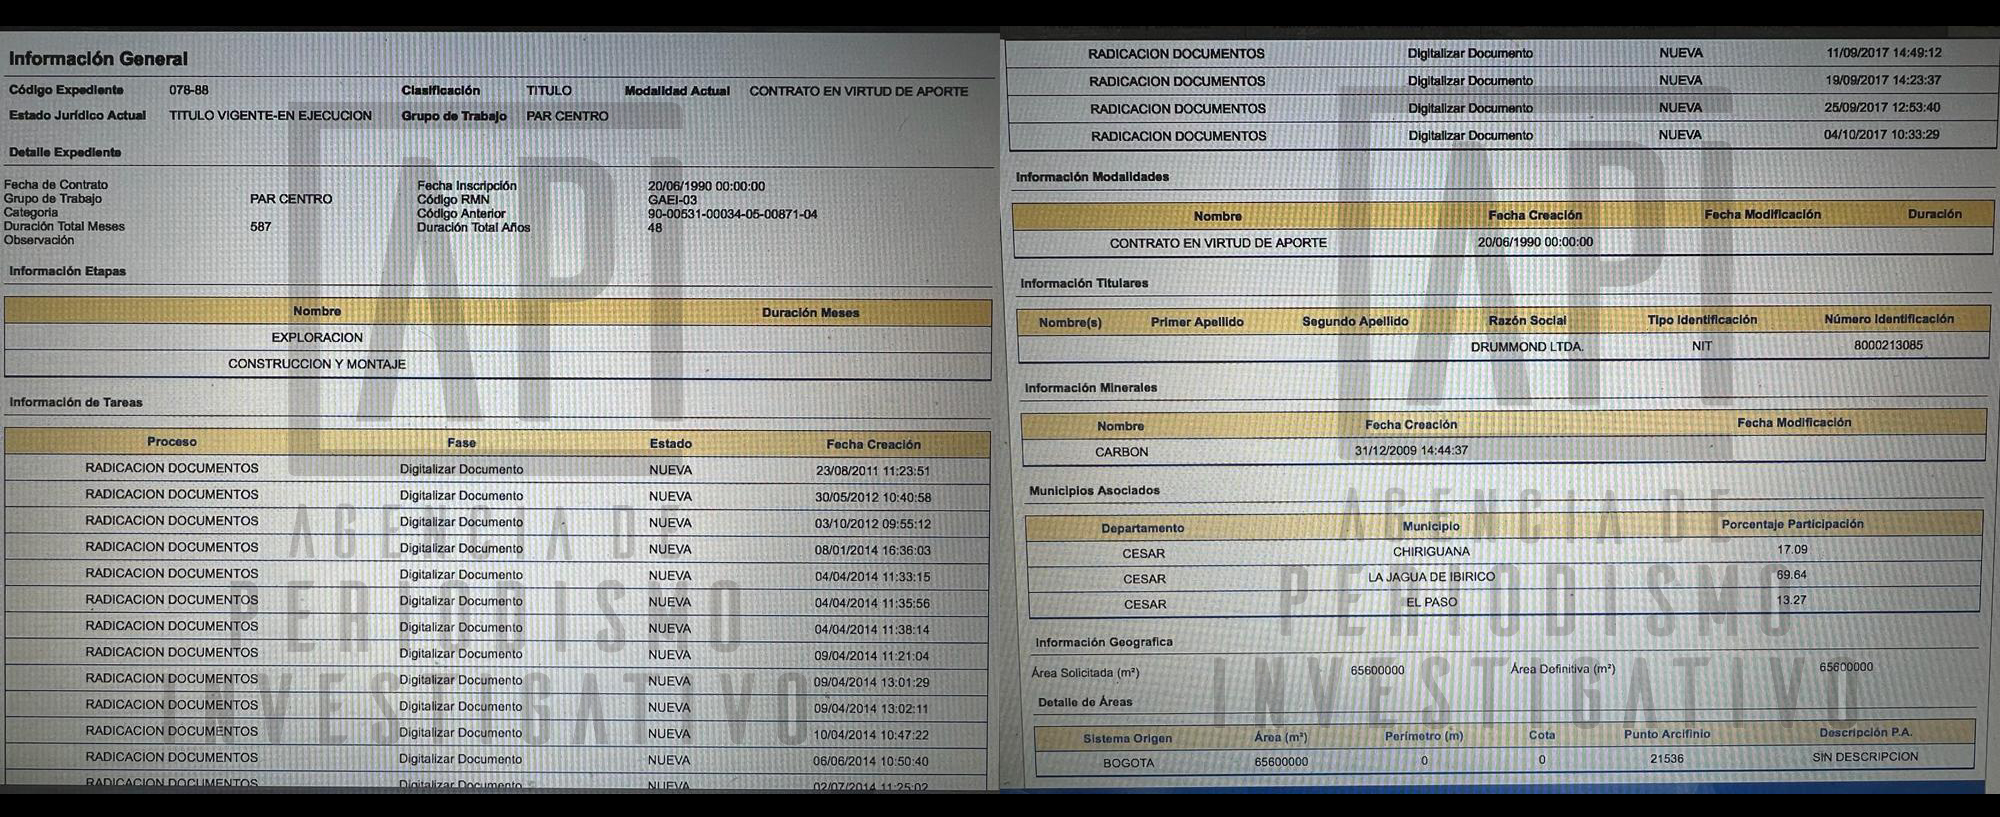Screen dimensions: 2000x817
Task: Click the "Estado" column header
Action: coord(671,444)
